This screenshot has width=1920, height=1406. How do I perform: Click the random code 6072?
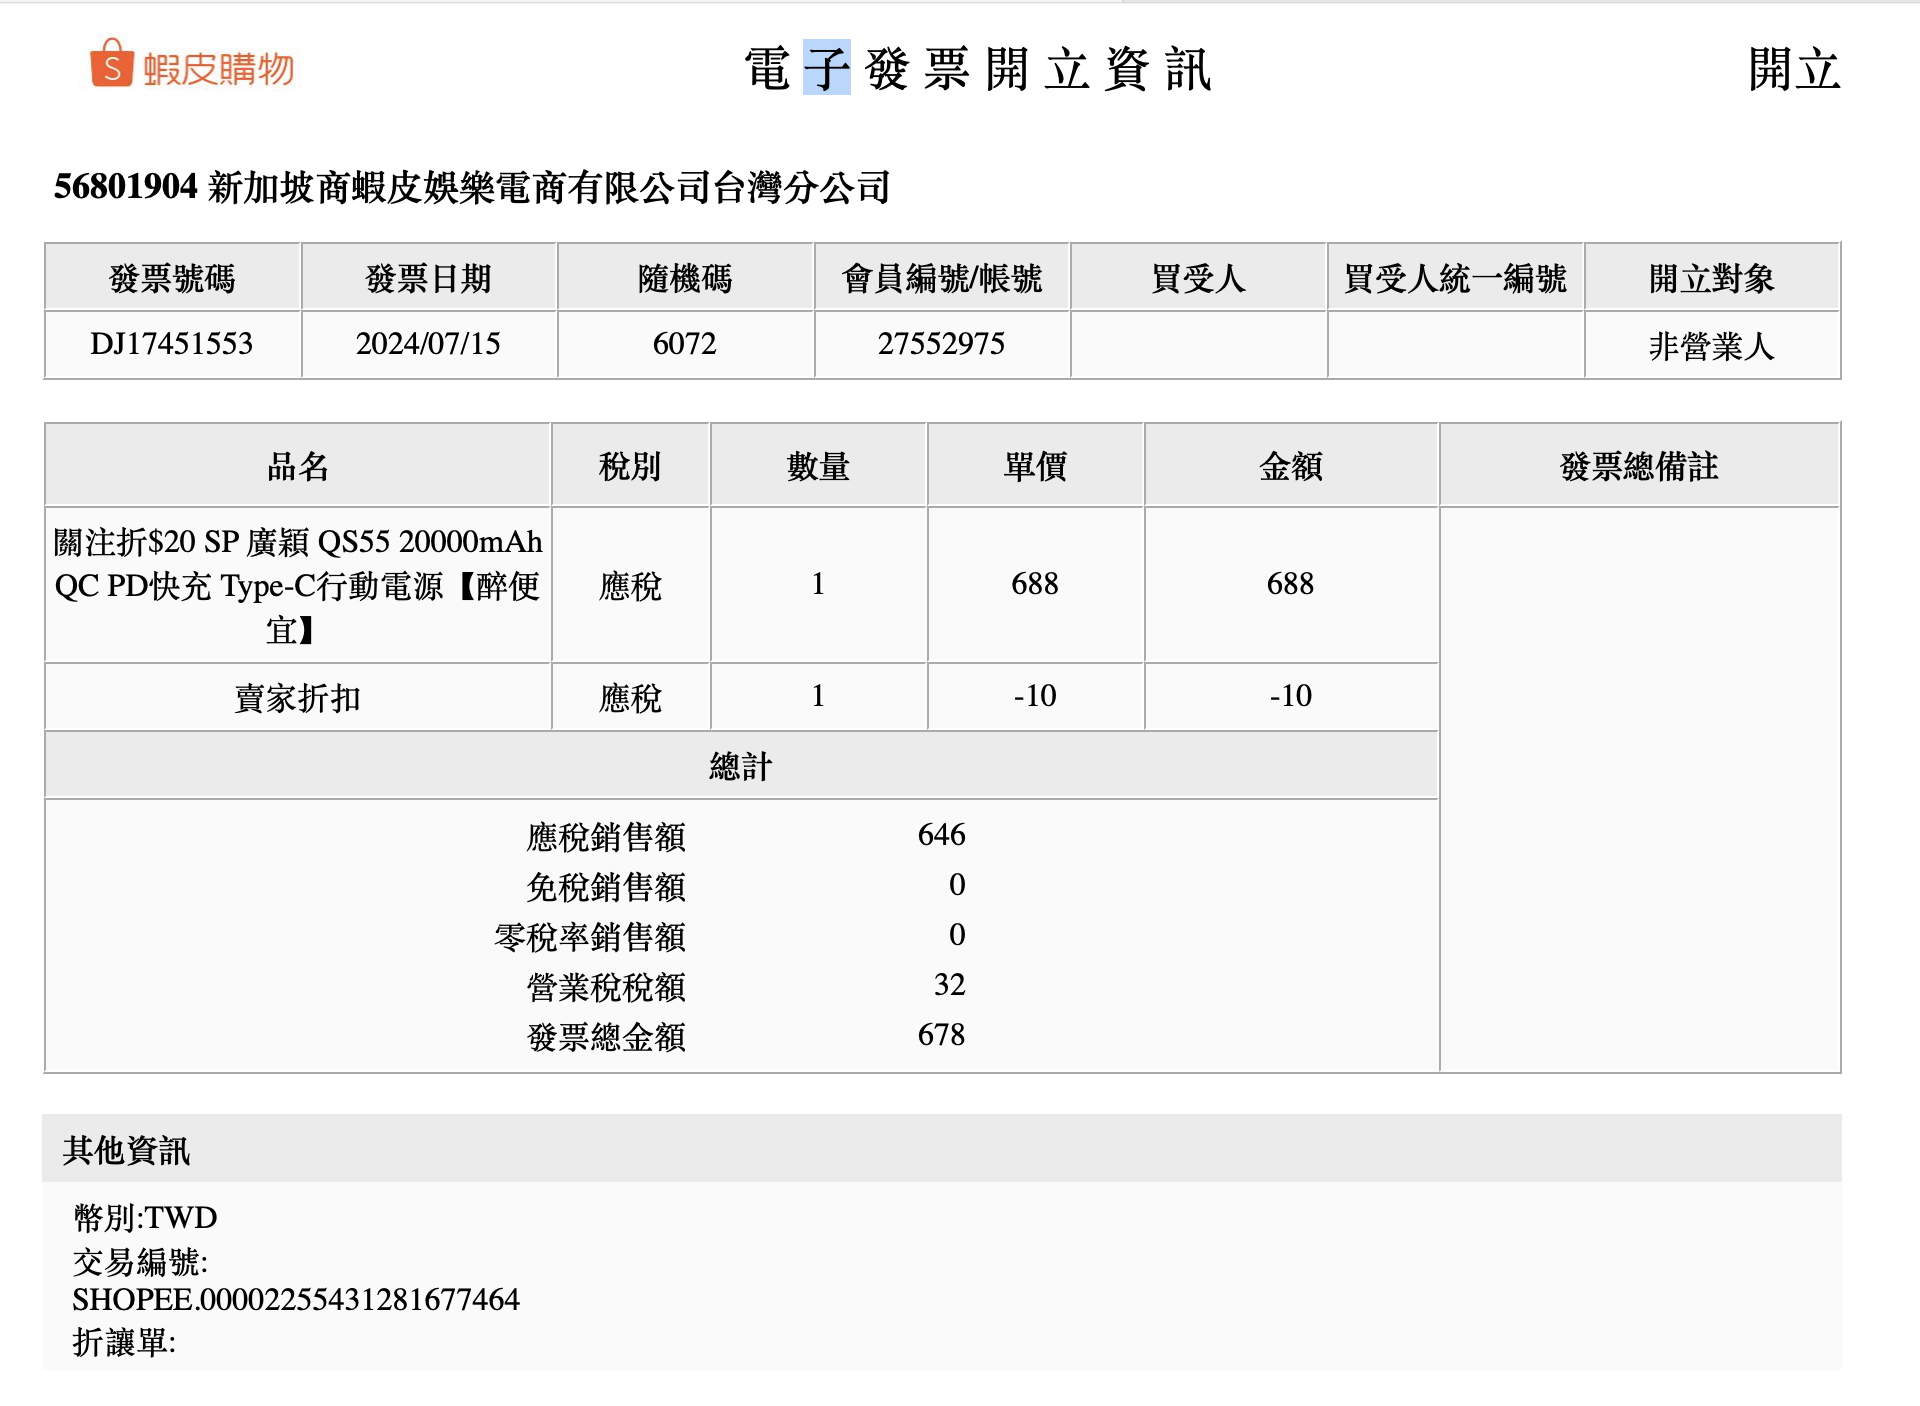pos(684,344)
